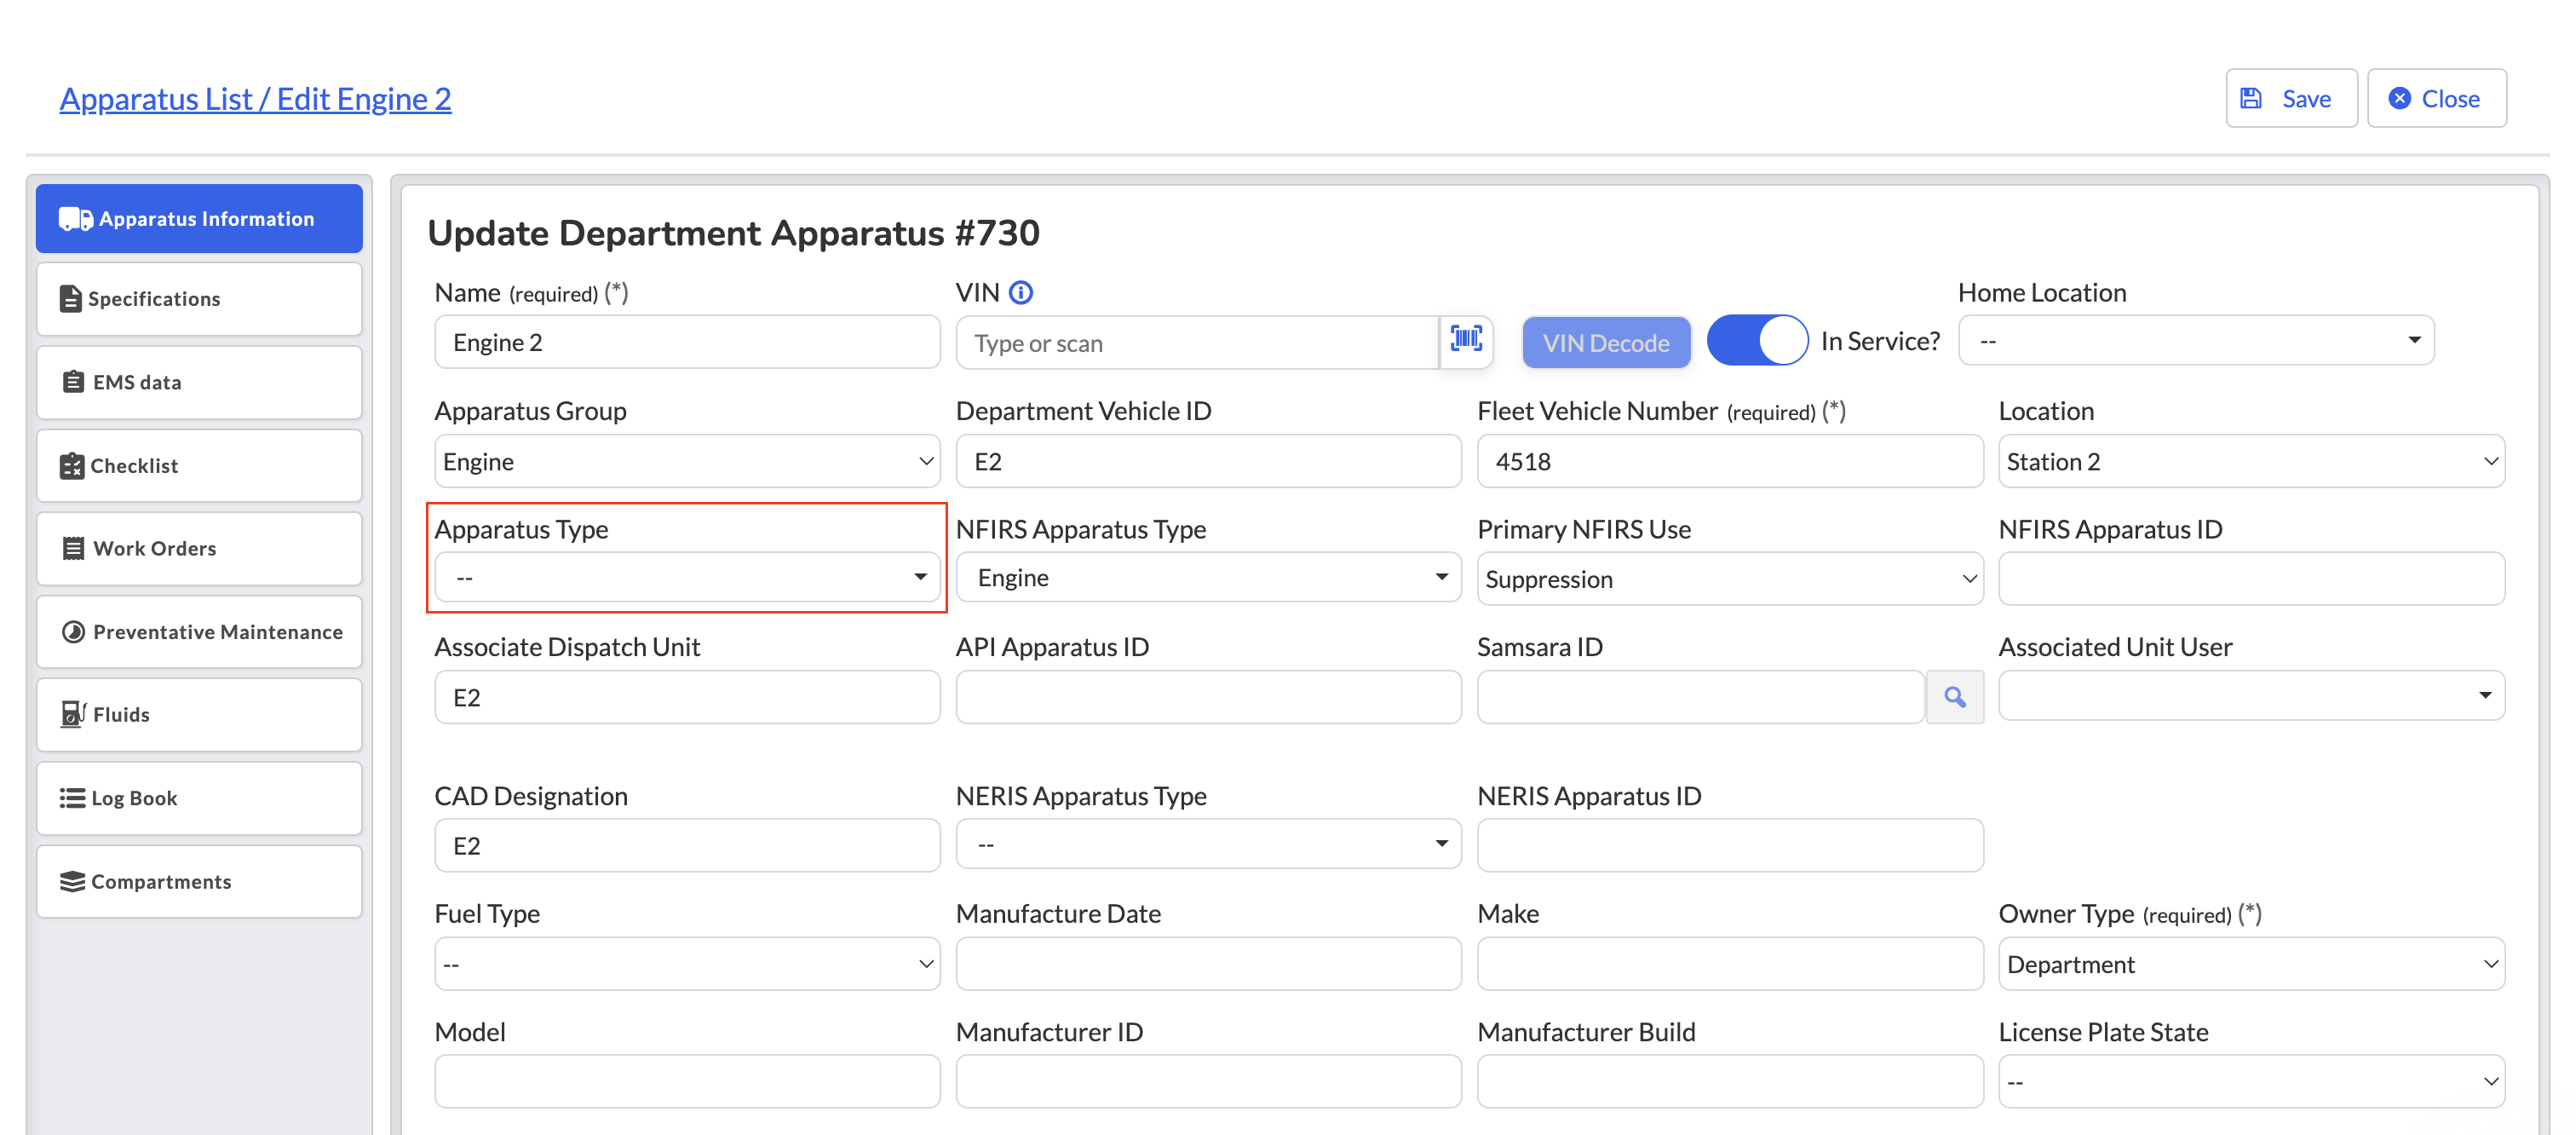
Task: Click the Department Vehicle ID field
Action: point(1208,461)
